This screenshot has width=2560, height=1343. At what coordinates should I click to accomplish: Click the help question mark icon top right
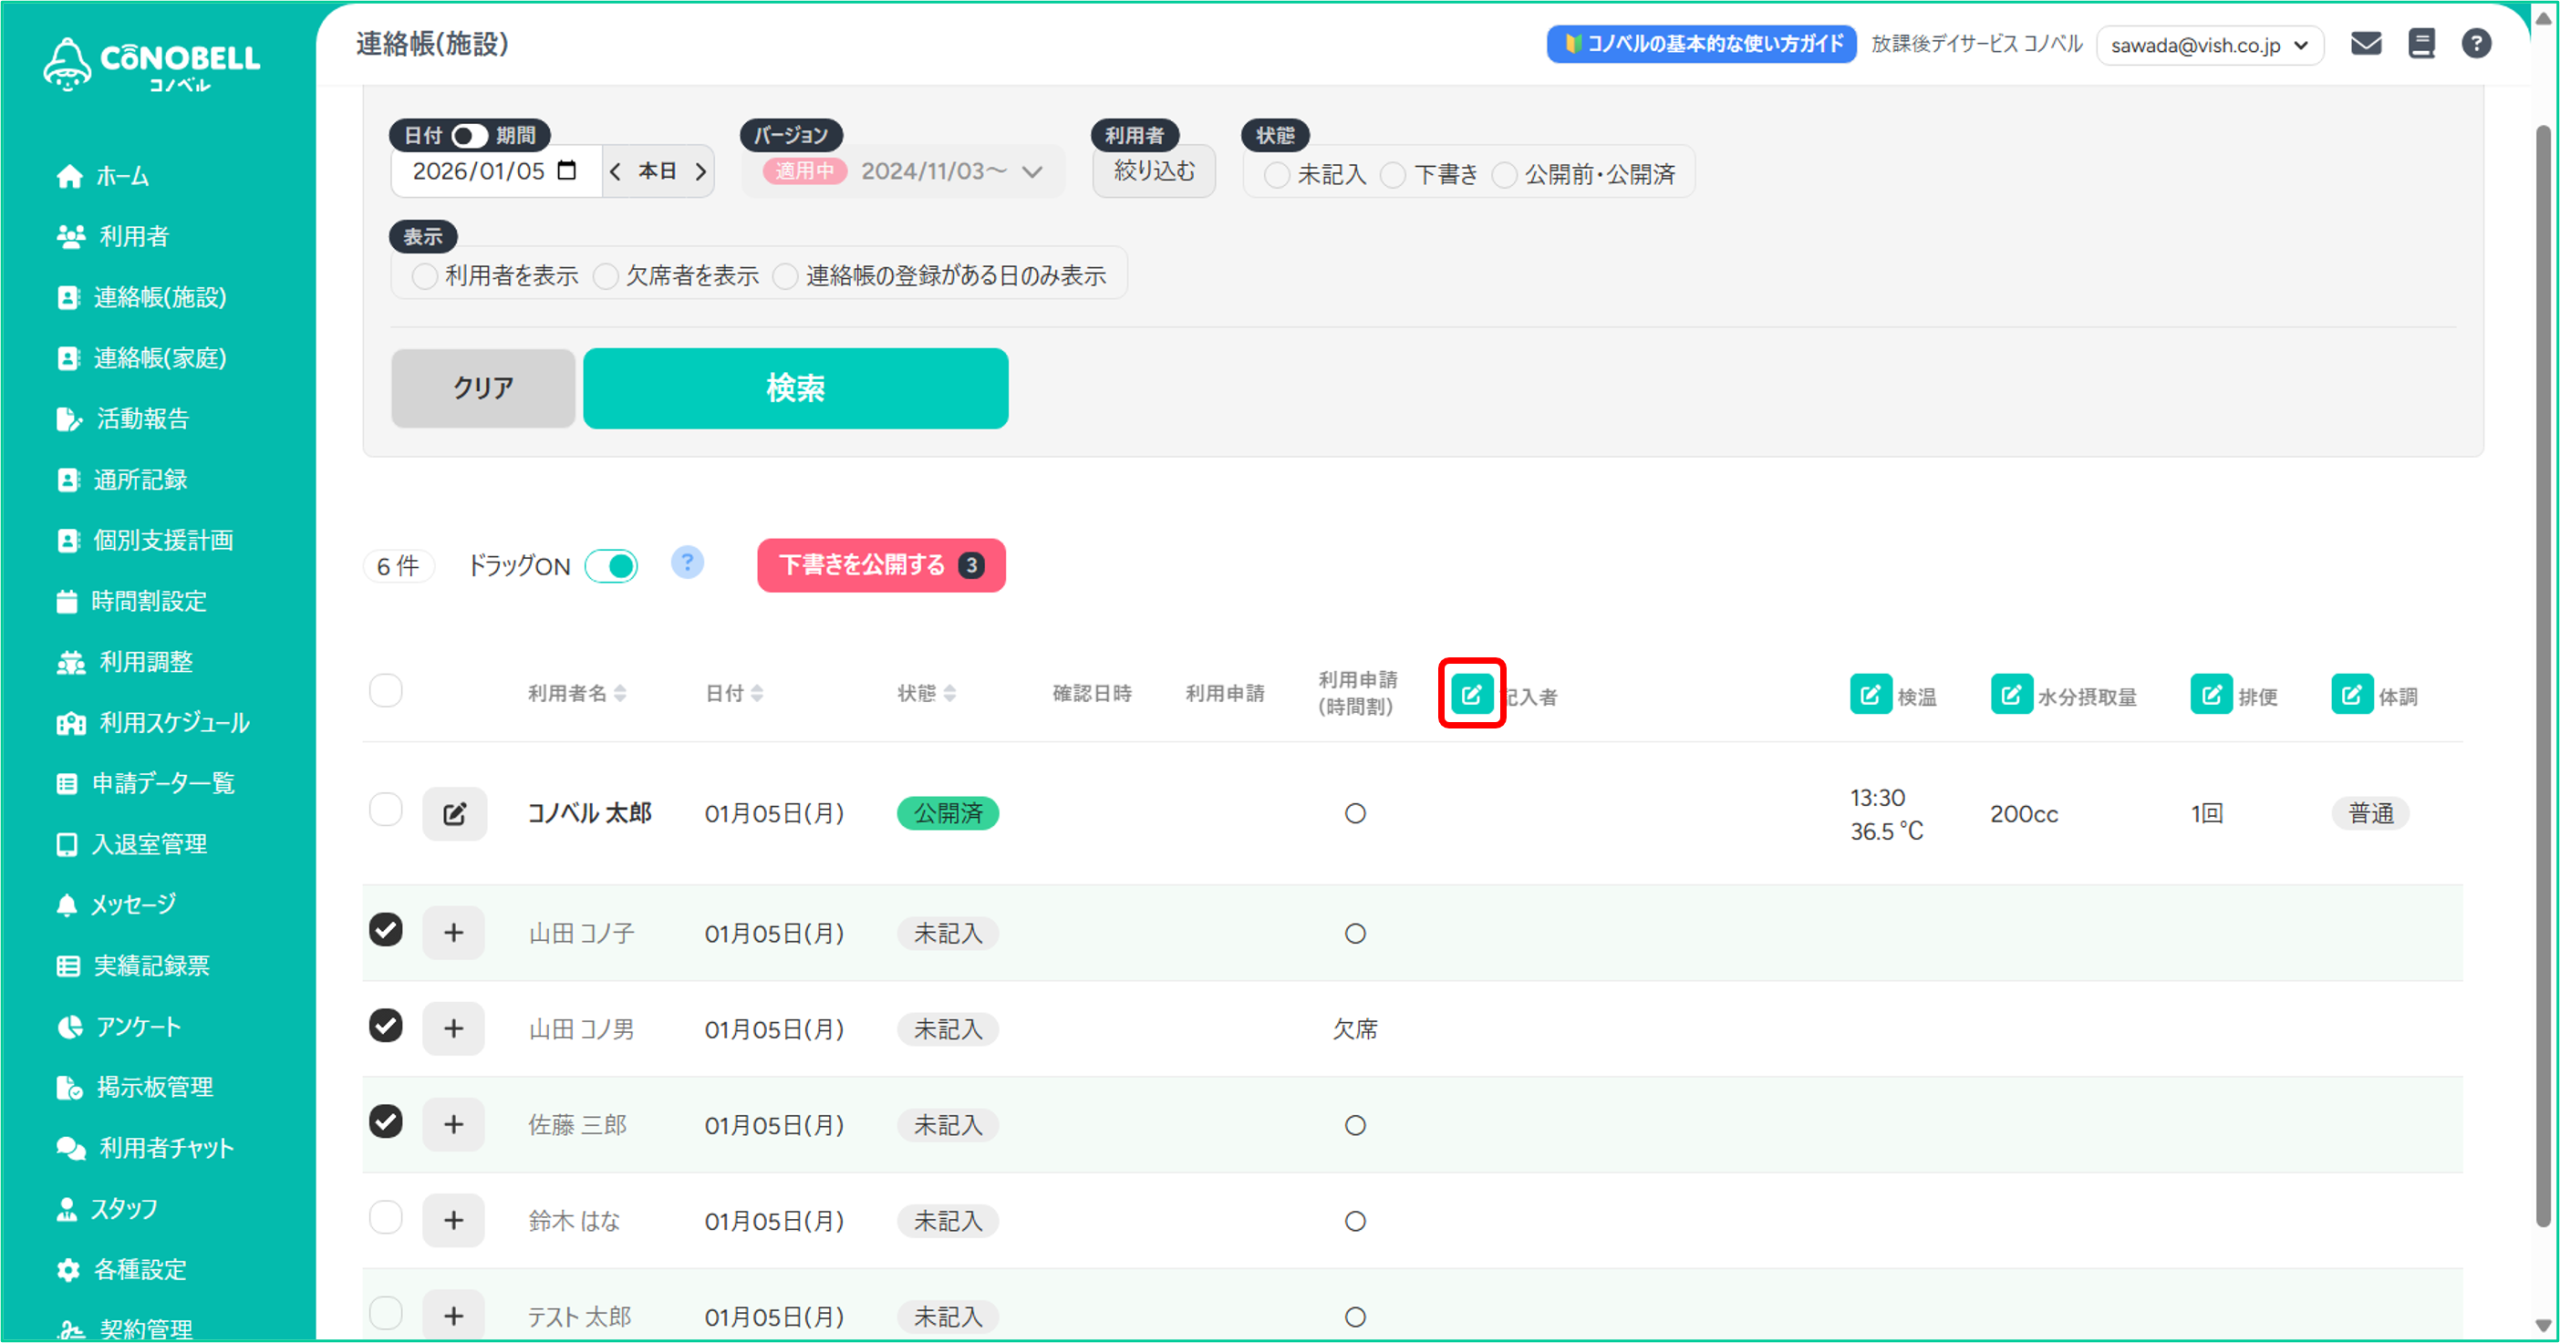click(2476, 44)
